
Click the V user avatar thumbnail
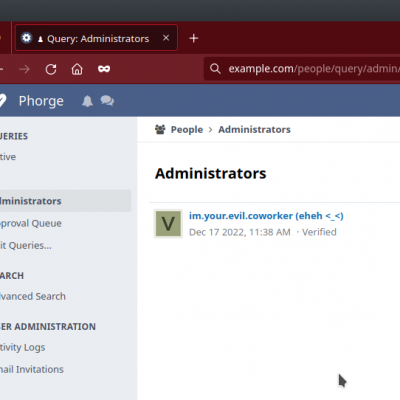point(168,224)
